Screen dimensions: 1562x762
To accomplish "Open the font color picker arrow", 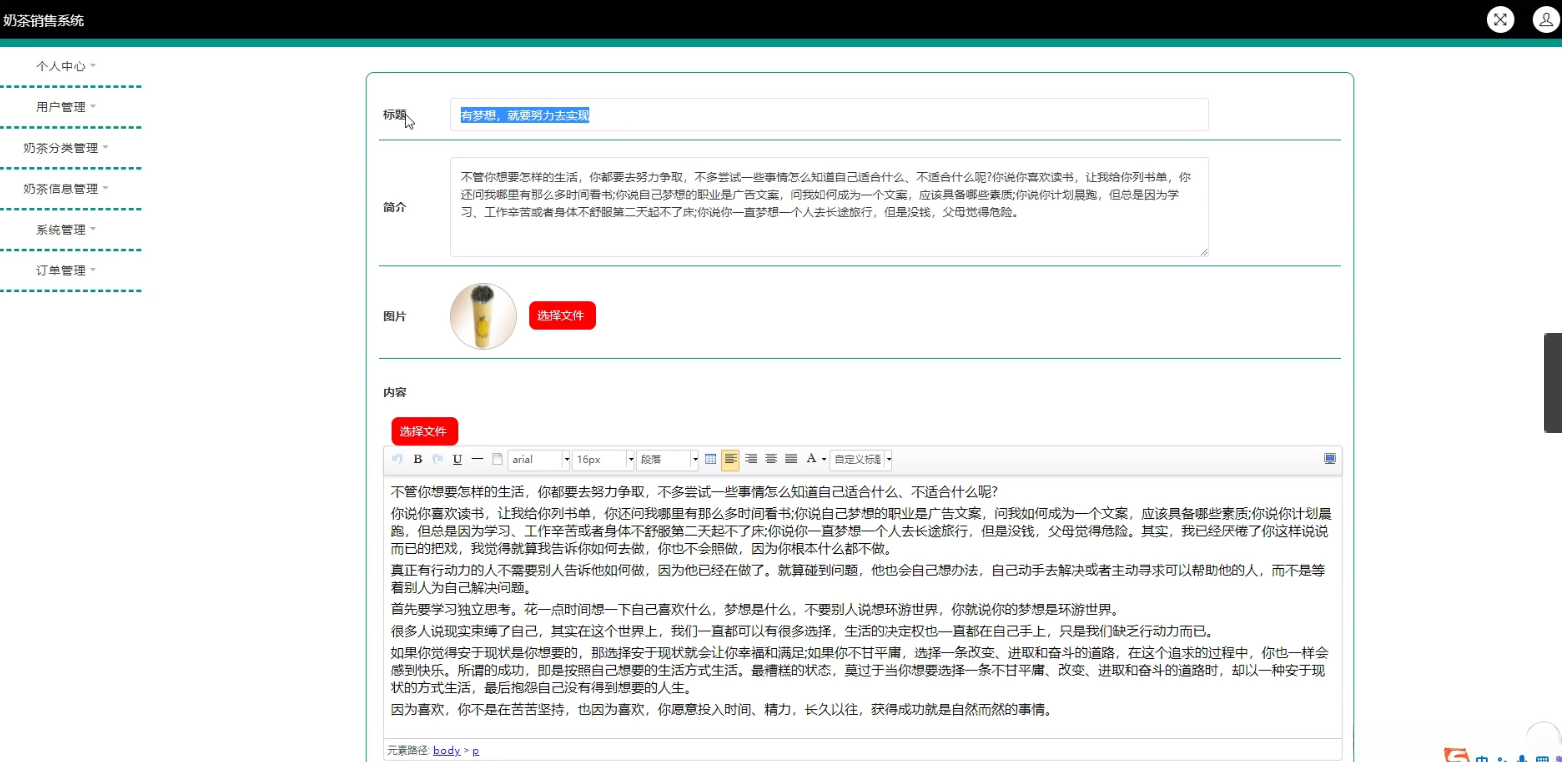I will click(x=824, y=459).
